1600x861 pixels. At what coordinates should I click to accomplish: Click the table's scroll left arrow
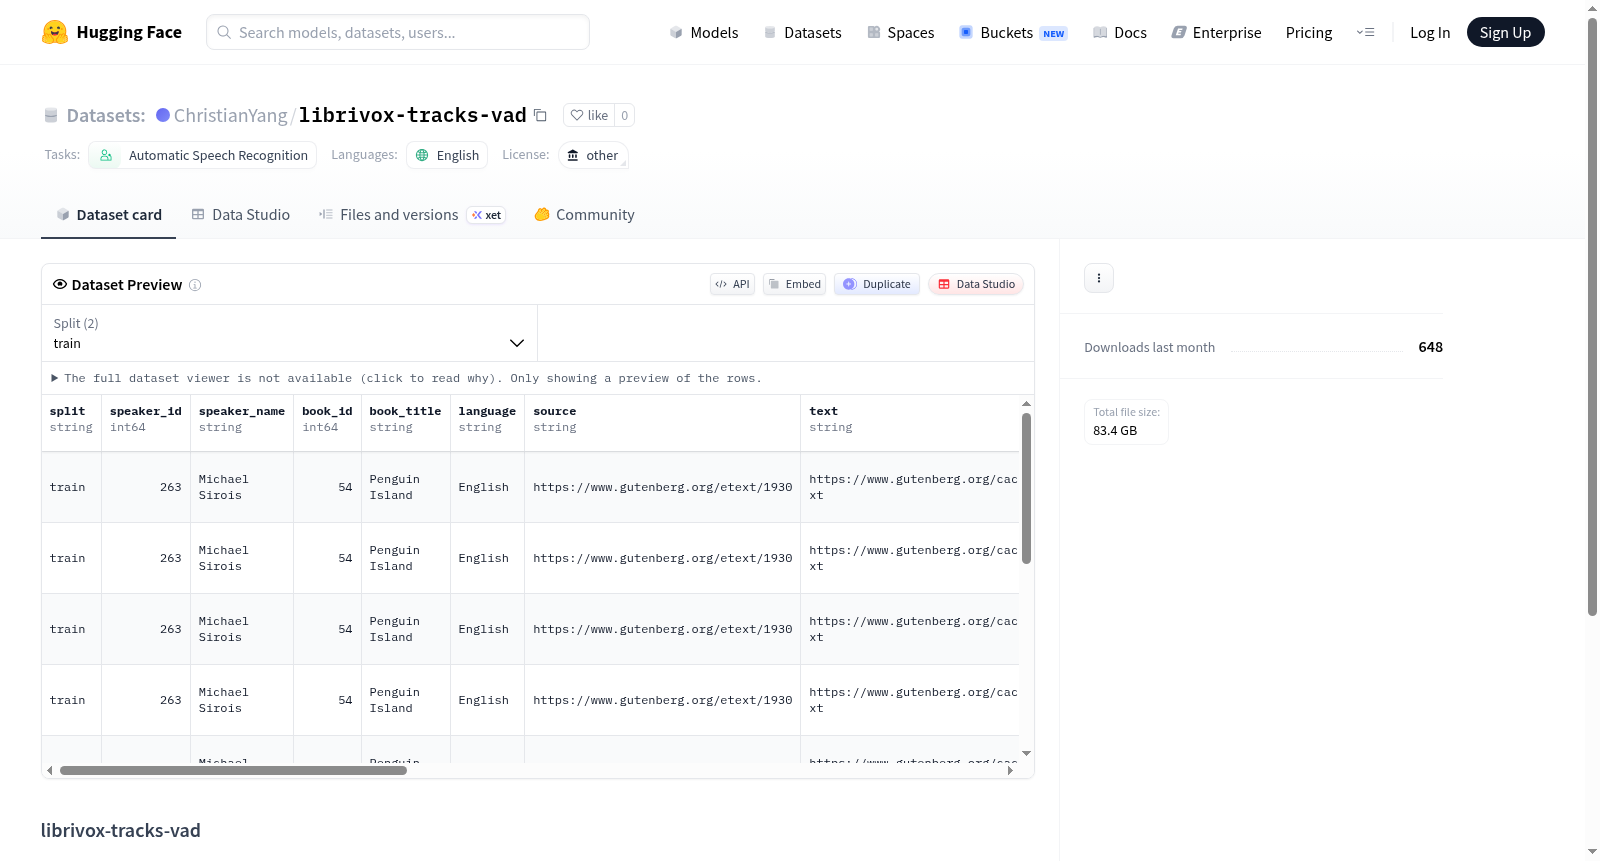[50, 771]
